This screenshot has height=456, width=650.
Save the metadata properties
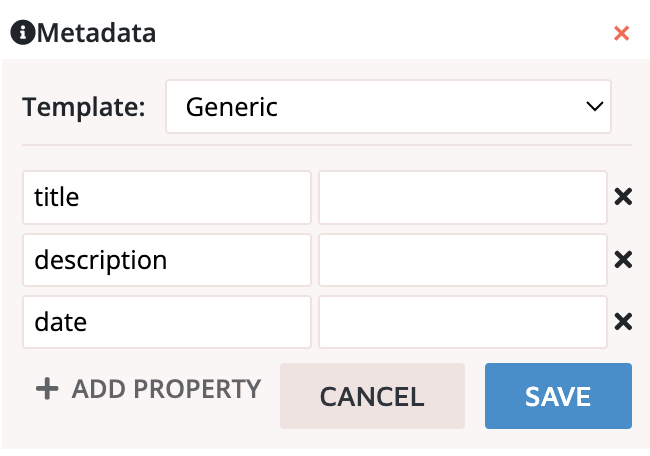558,396
